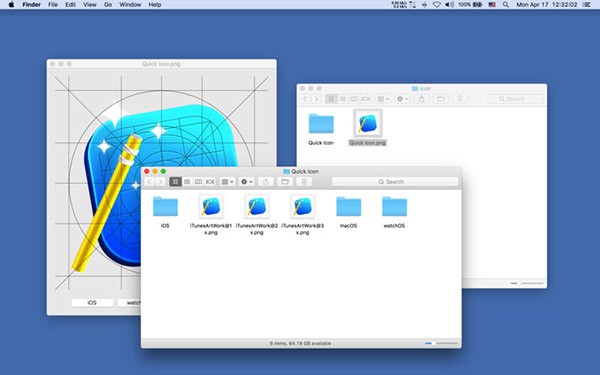Open arrange-by dropdown in Icon window
600x375 pixels.
tap(383, 99)
